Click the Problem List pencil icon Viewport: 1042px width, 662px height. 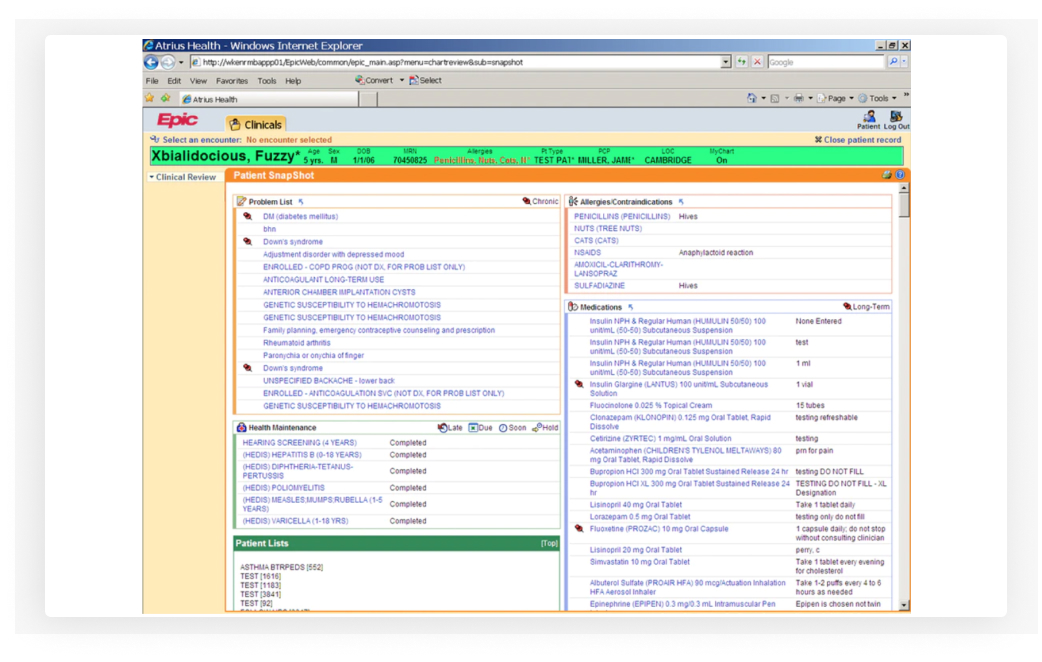coord(241,202)
